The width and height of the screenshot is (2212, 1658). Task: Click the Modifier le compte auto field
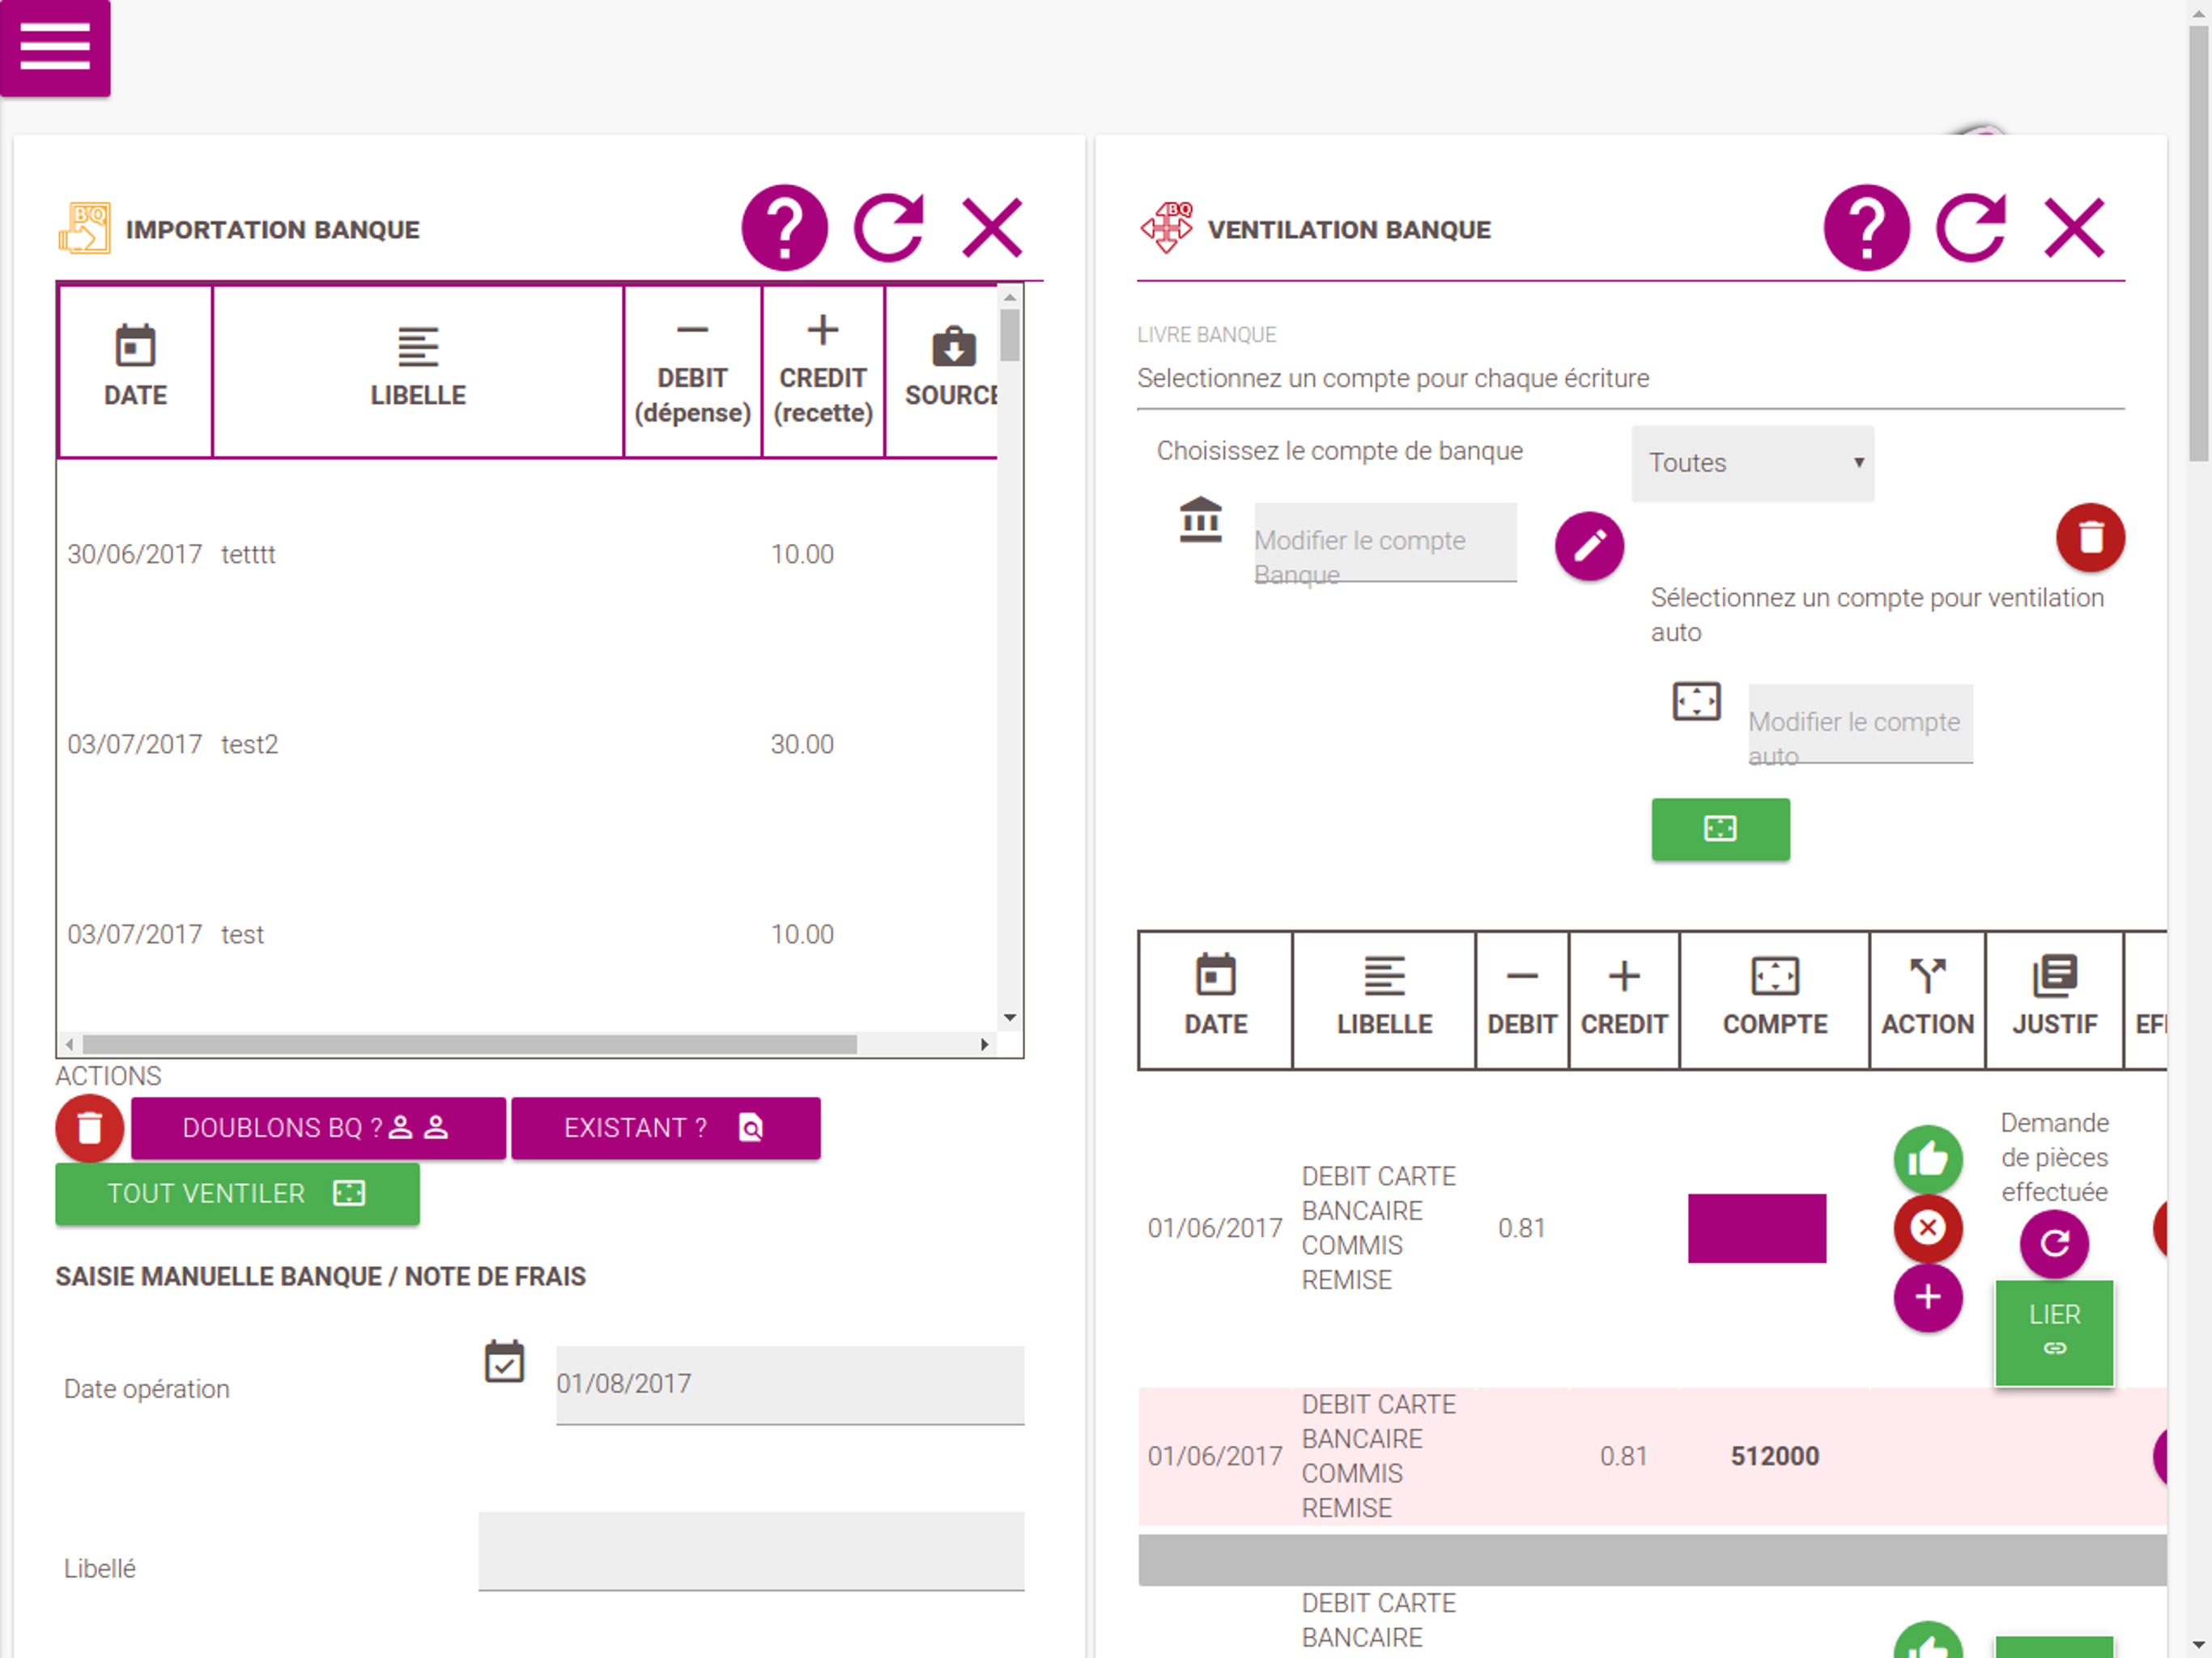click(1860, 724)
